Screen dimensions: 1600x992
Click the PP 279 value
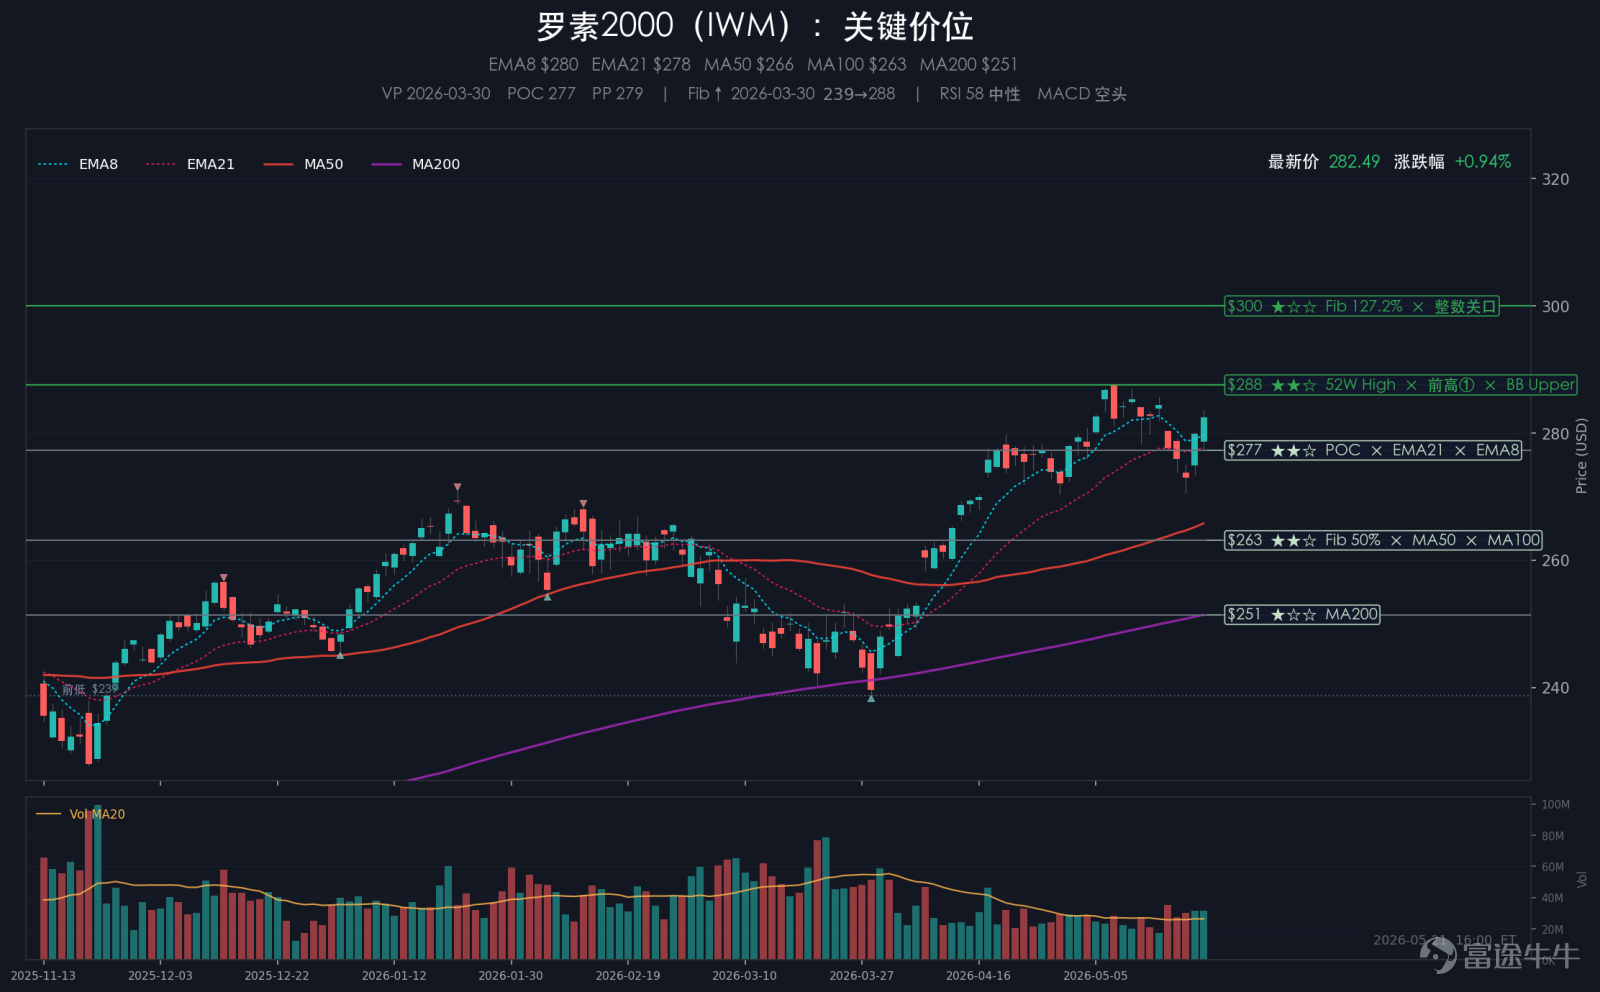[x=617, y=93]
